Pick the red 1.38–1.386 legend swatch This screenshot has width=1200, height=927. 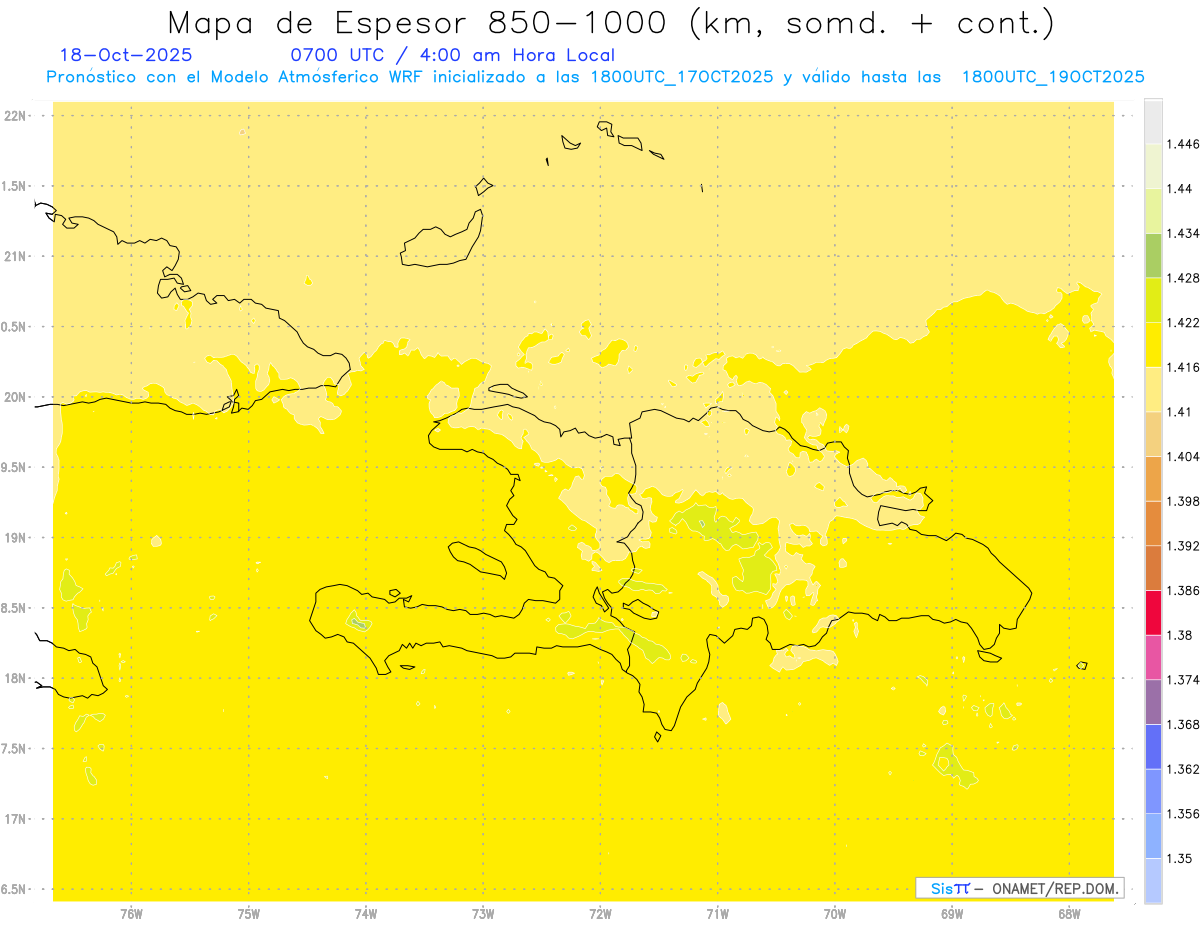pos(1153,613)
